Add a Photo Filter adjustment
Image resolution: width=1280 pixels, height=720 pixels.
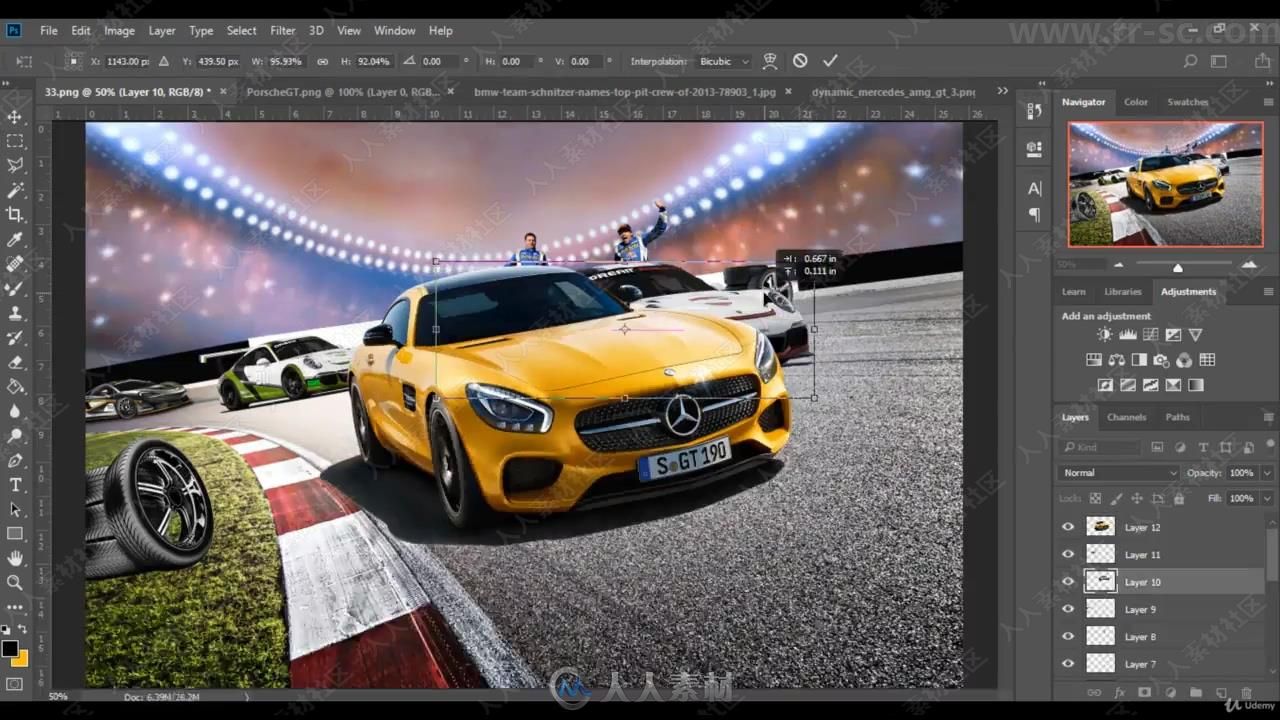pos(1161,360)
